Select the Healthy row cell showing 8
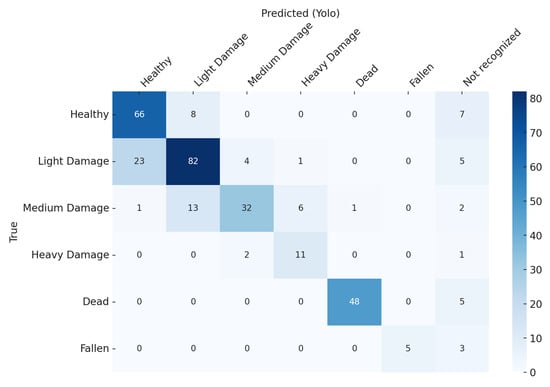This screenshot has height=387, width=550. coord(193,115)
